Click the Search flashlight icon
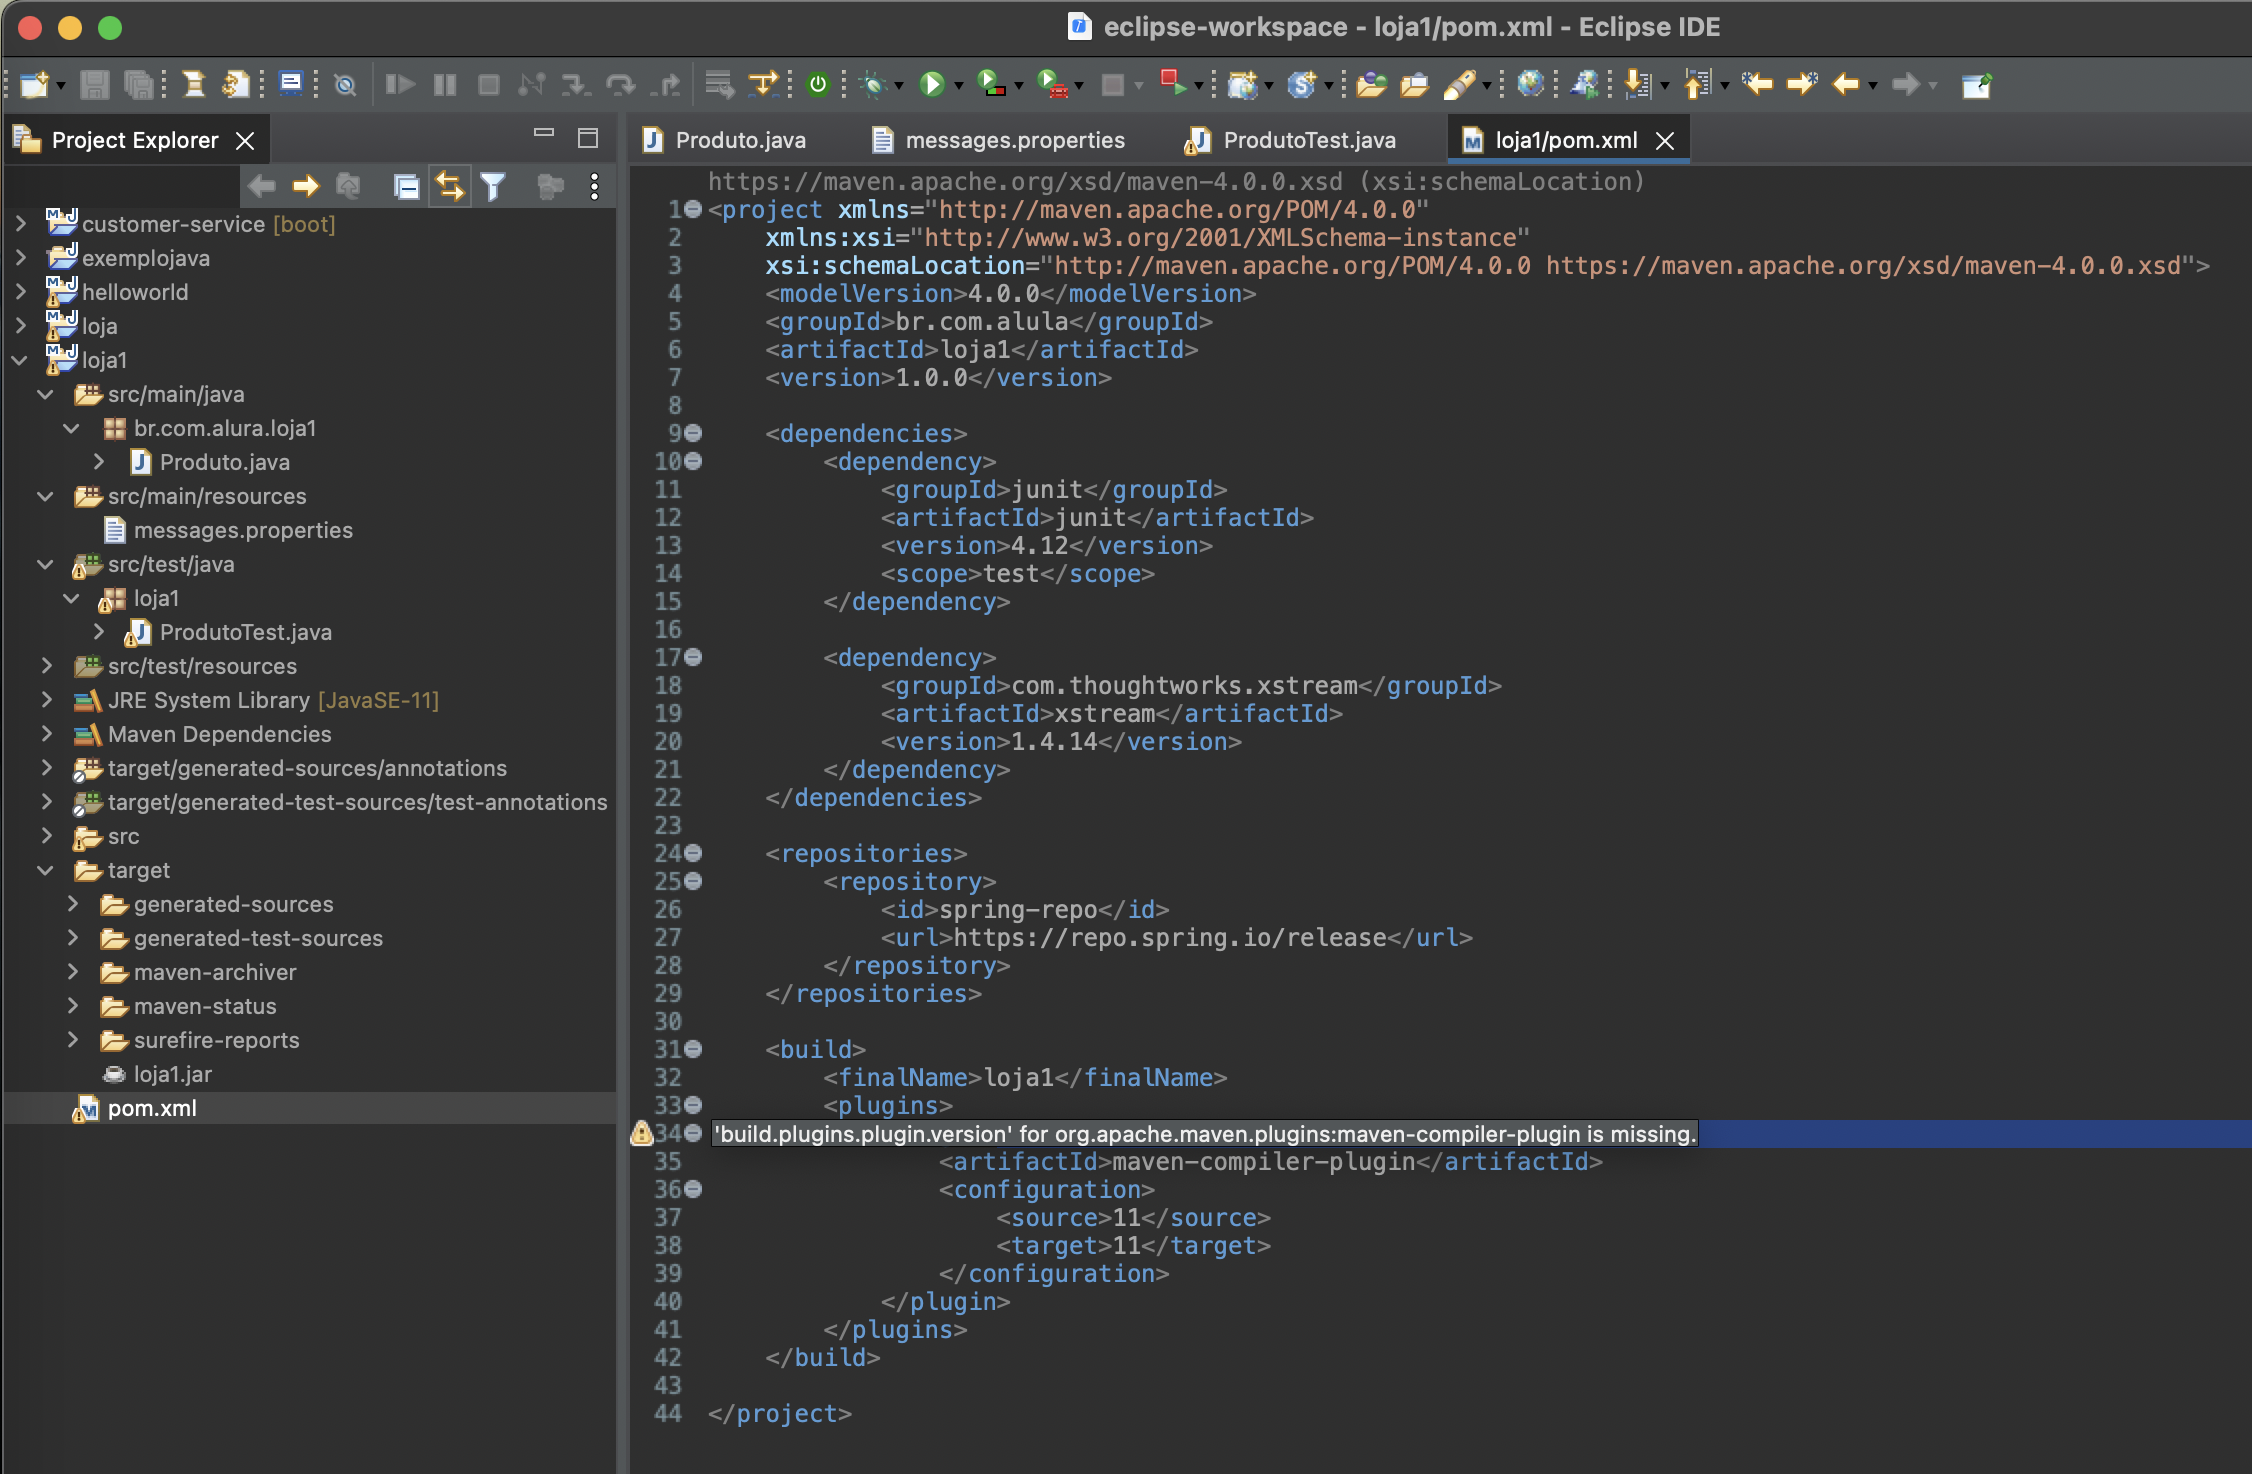The height and width of the screenshot is (1474, 2252). [1461, 85]
